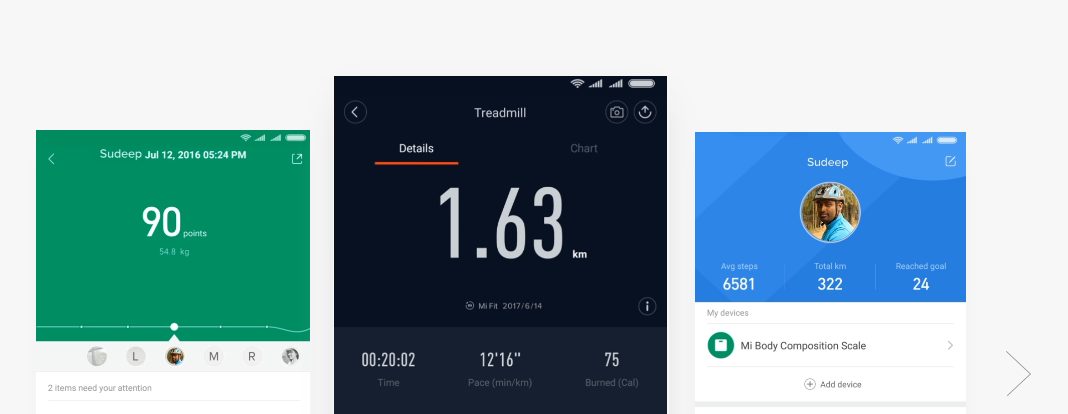Viewport: 1068px width, 414px height.
Task: Switch to the Chart tab
Action: (x=584, y=148)
